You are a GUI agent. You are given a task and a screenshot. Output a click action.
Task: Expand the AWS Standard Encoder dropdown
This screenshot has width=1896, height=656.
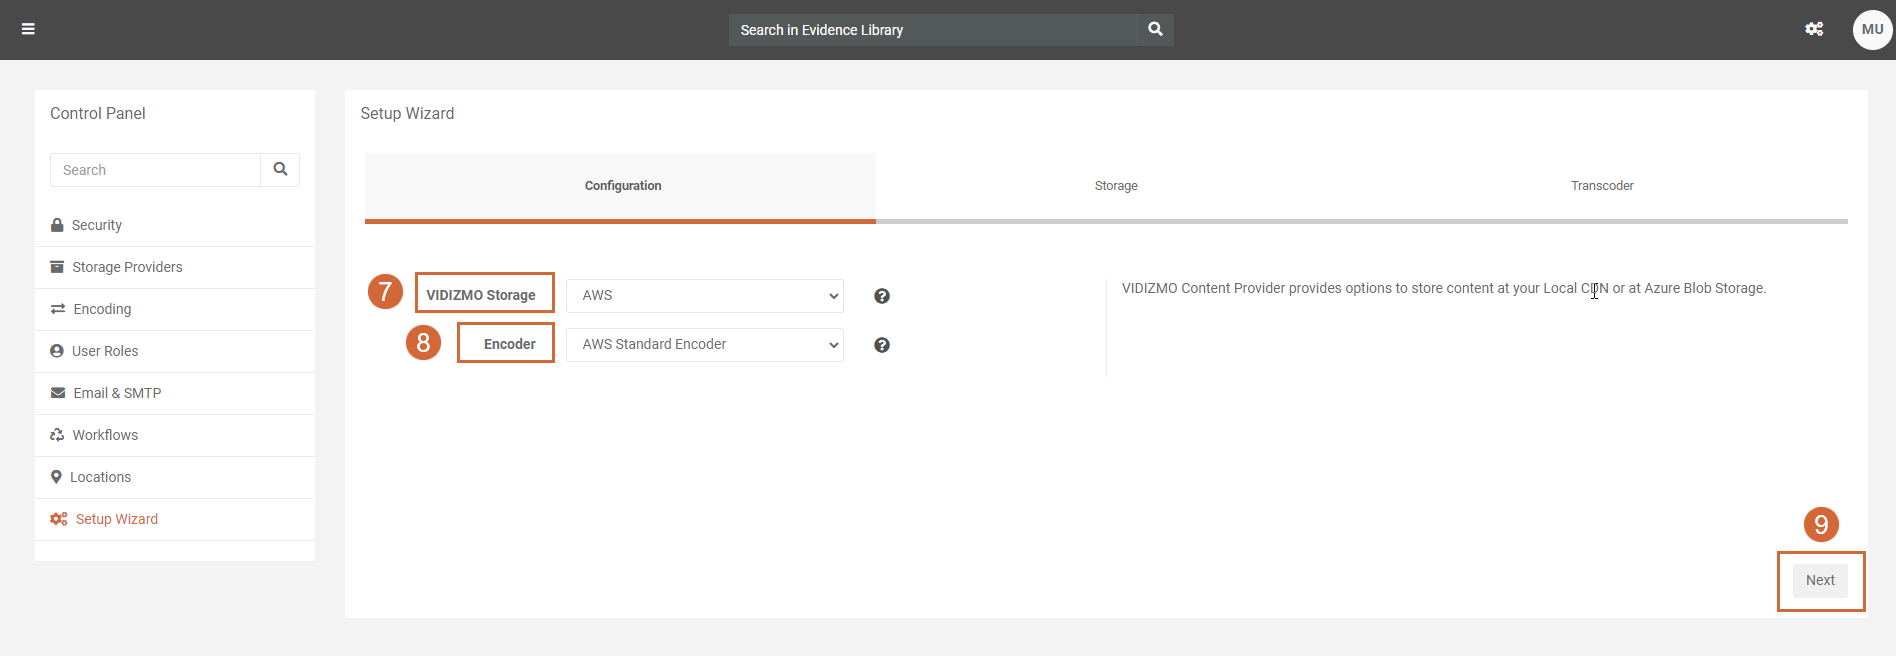click(x=704, y=345)
